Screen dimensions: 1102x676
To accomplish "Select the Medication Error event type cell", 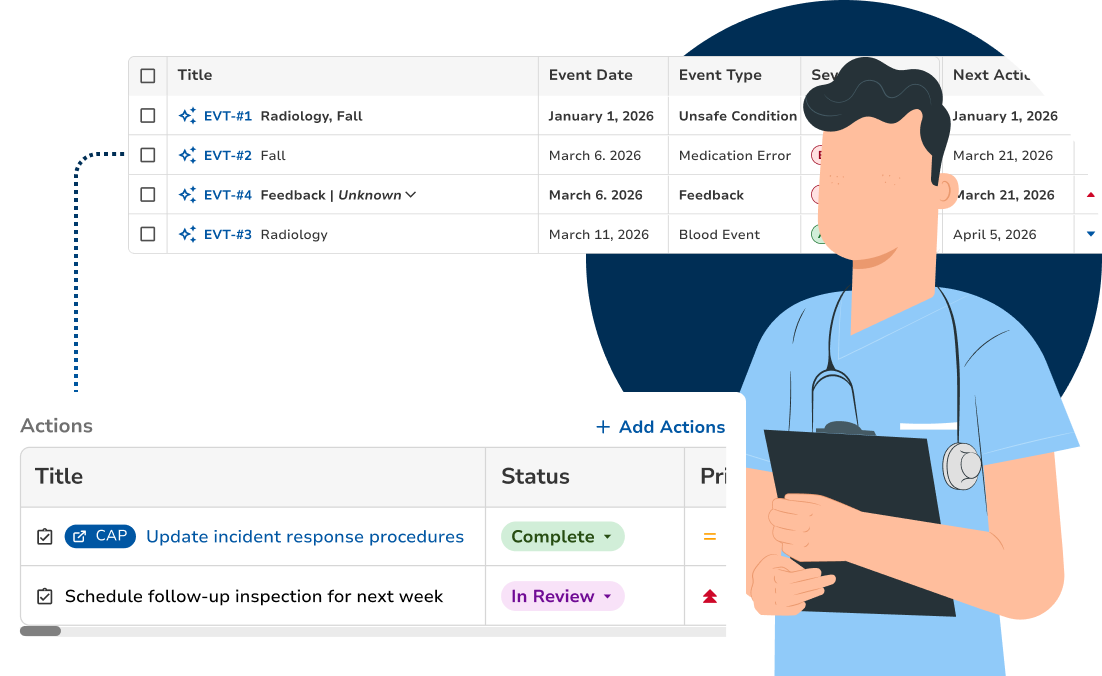I will pyautogui.click(x=735, y=155).
